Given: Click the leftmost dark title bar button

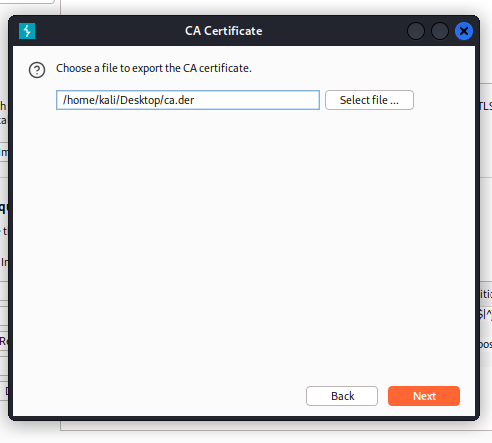Looking at the screenshot, I should point(416,31).
